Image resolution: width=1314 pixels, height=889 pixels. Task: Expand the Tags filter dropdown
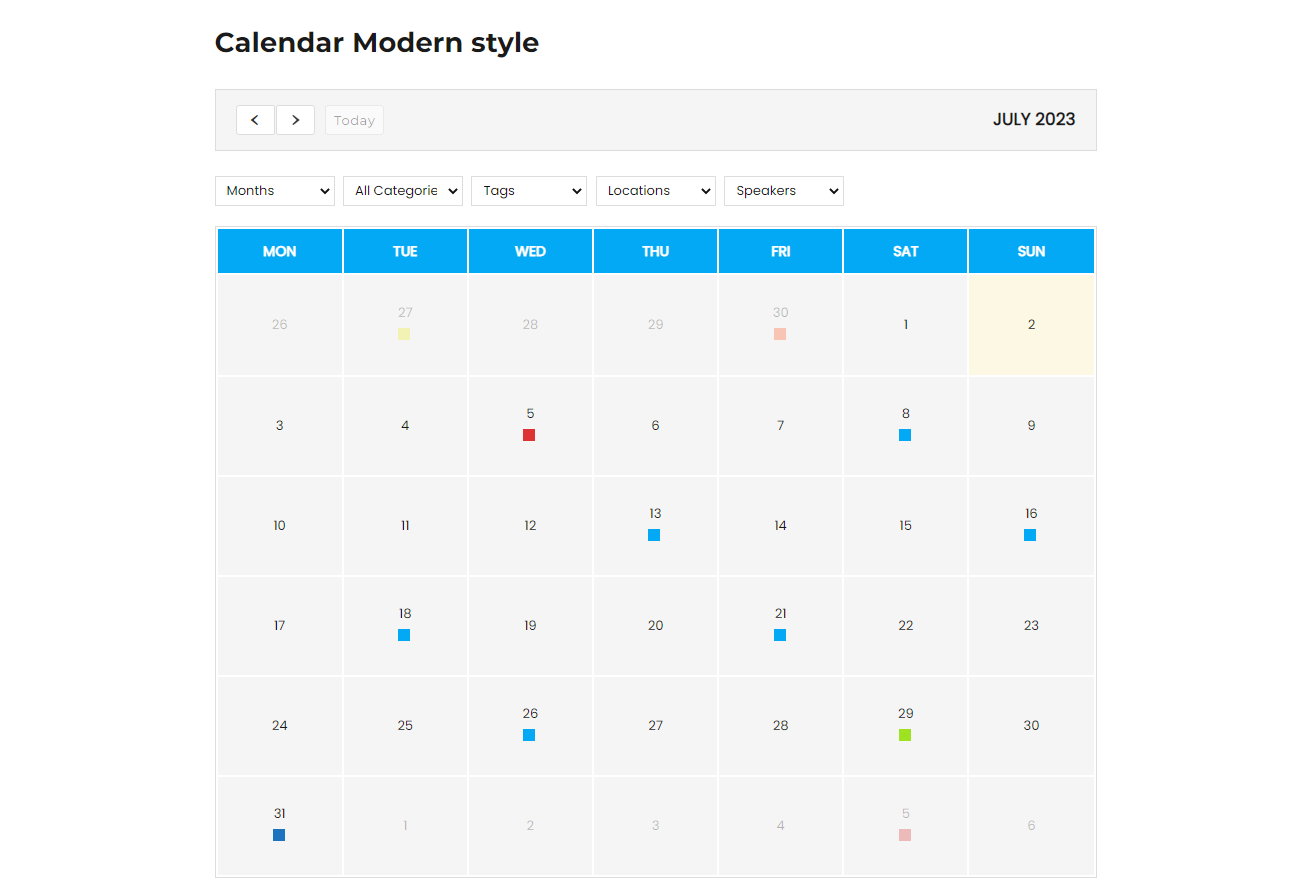[x=529, y=191]
